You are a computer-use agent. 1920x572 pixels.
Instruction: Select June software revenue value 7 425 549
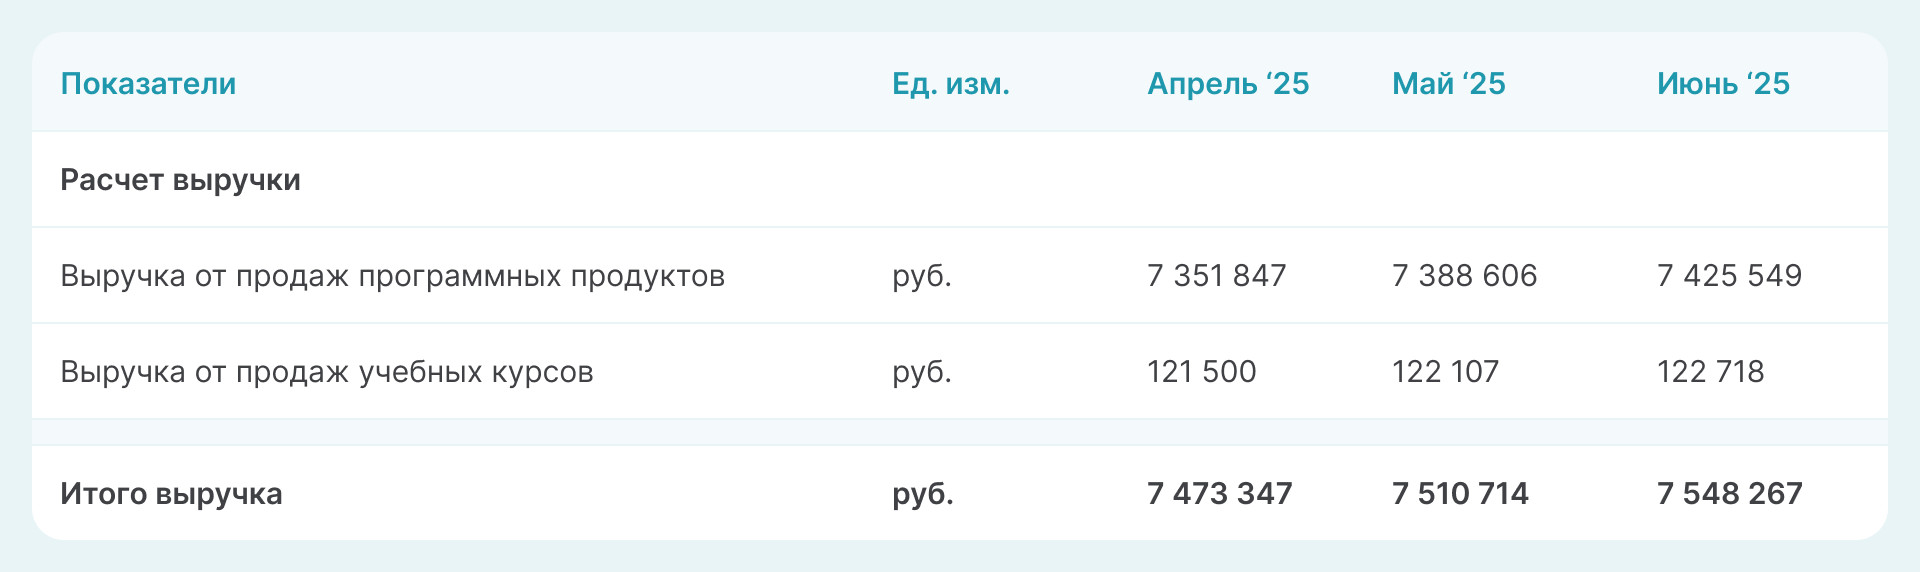click(x=1729, y=276)
